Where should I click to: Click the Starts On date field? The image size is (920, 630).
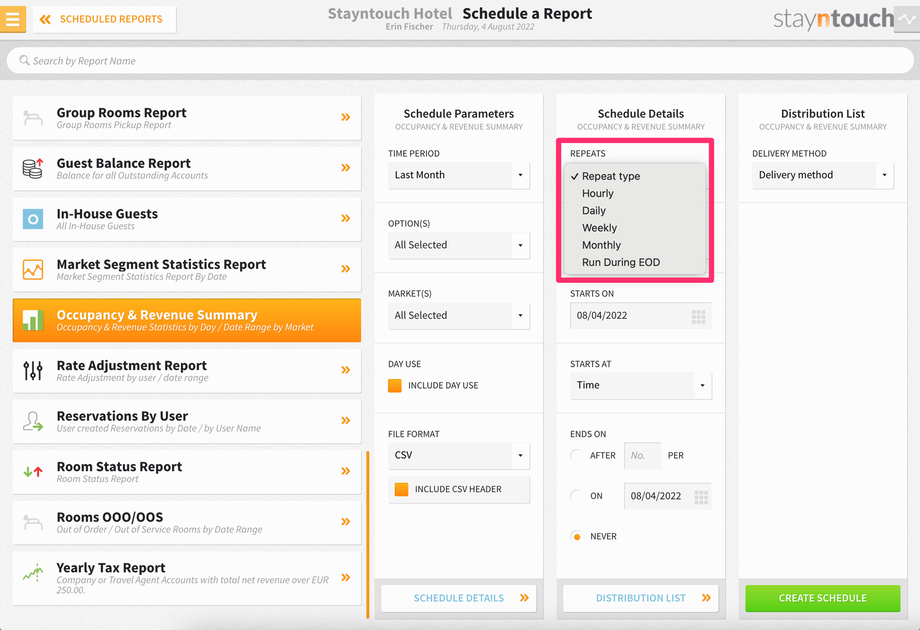click(x=641, y=316)
